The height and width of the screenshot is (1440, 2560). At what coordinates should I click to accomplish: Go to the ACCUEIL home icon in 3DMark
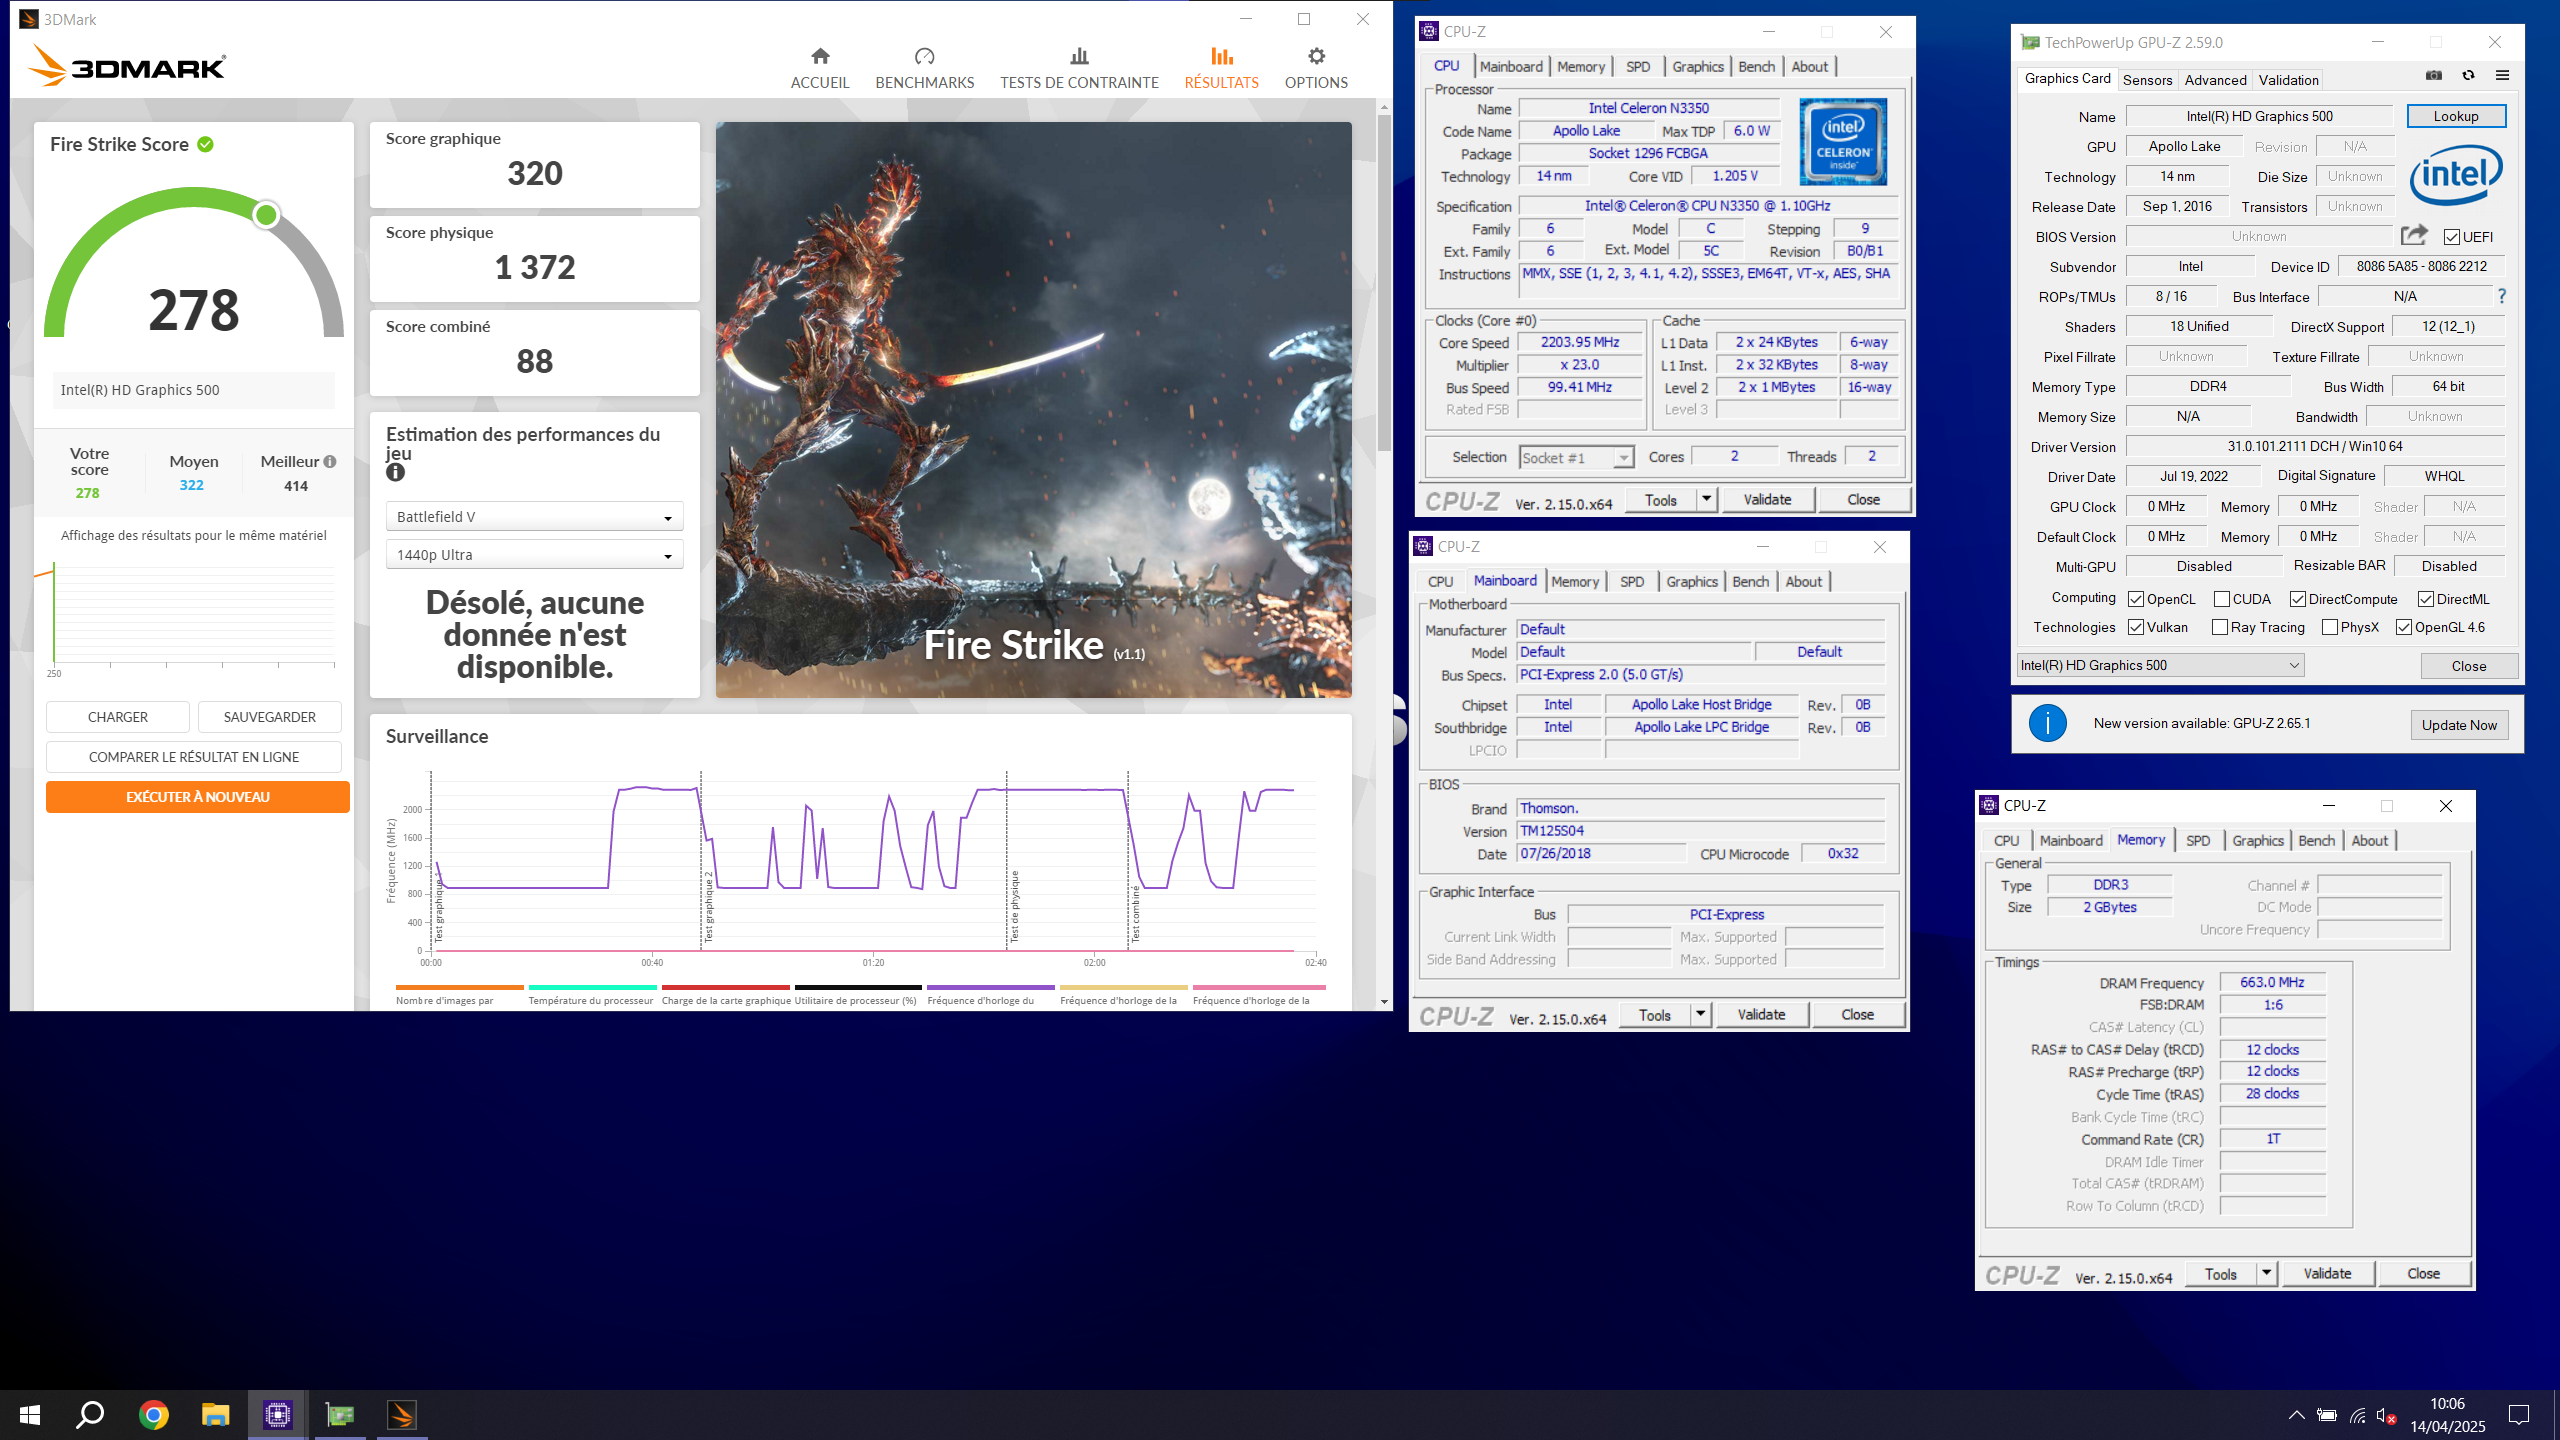click(820, 56)
